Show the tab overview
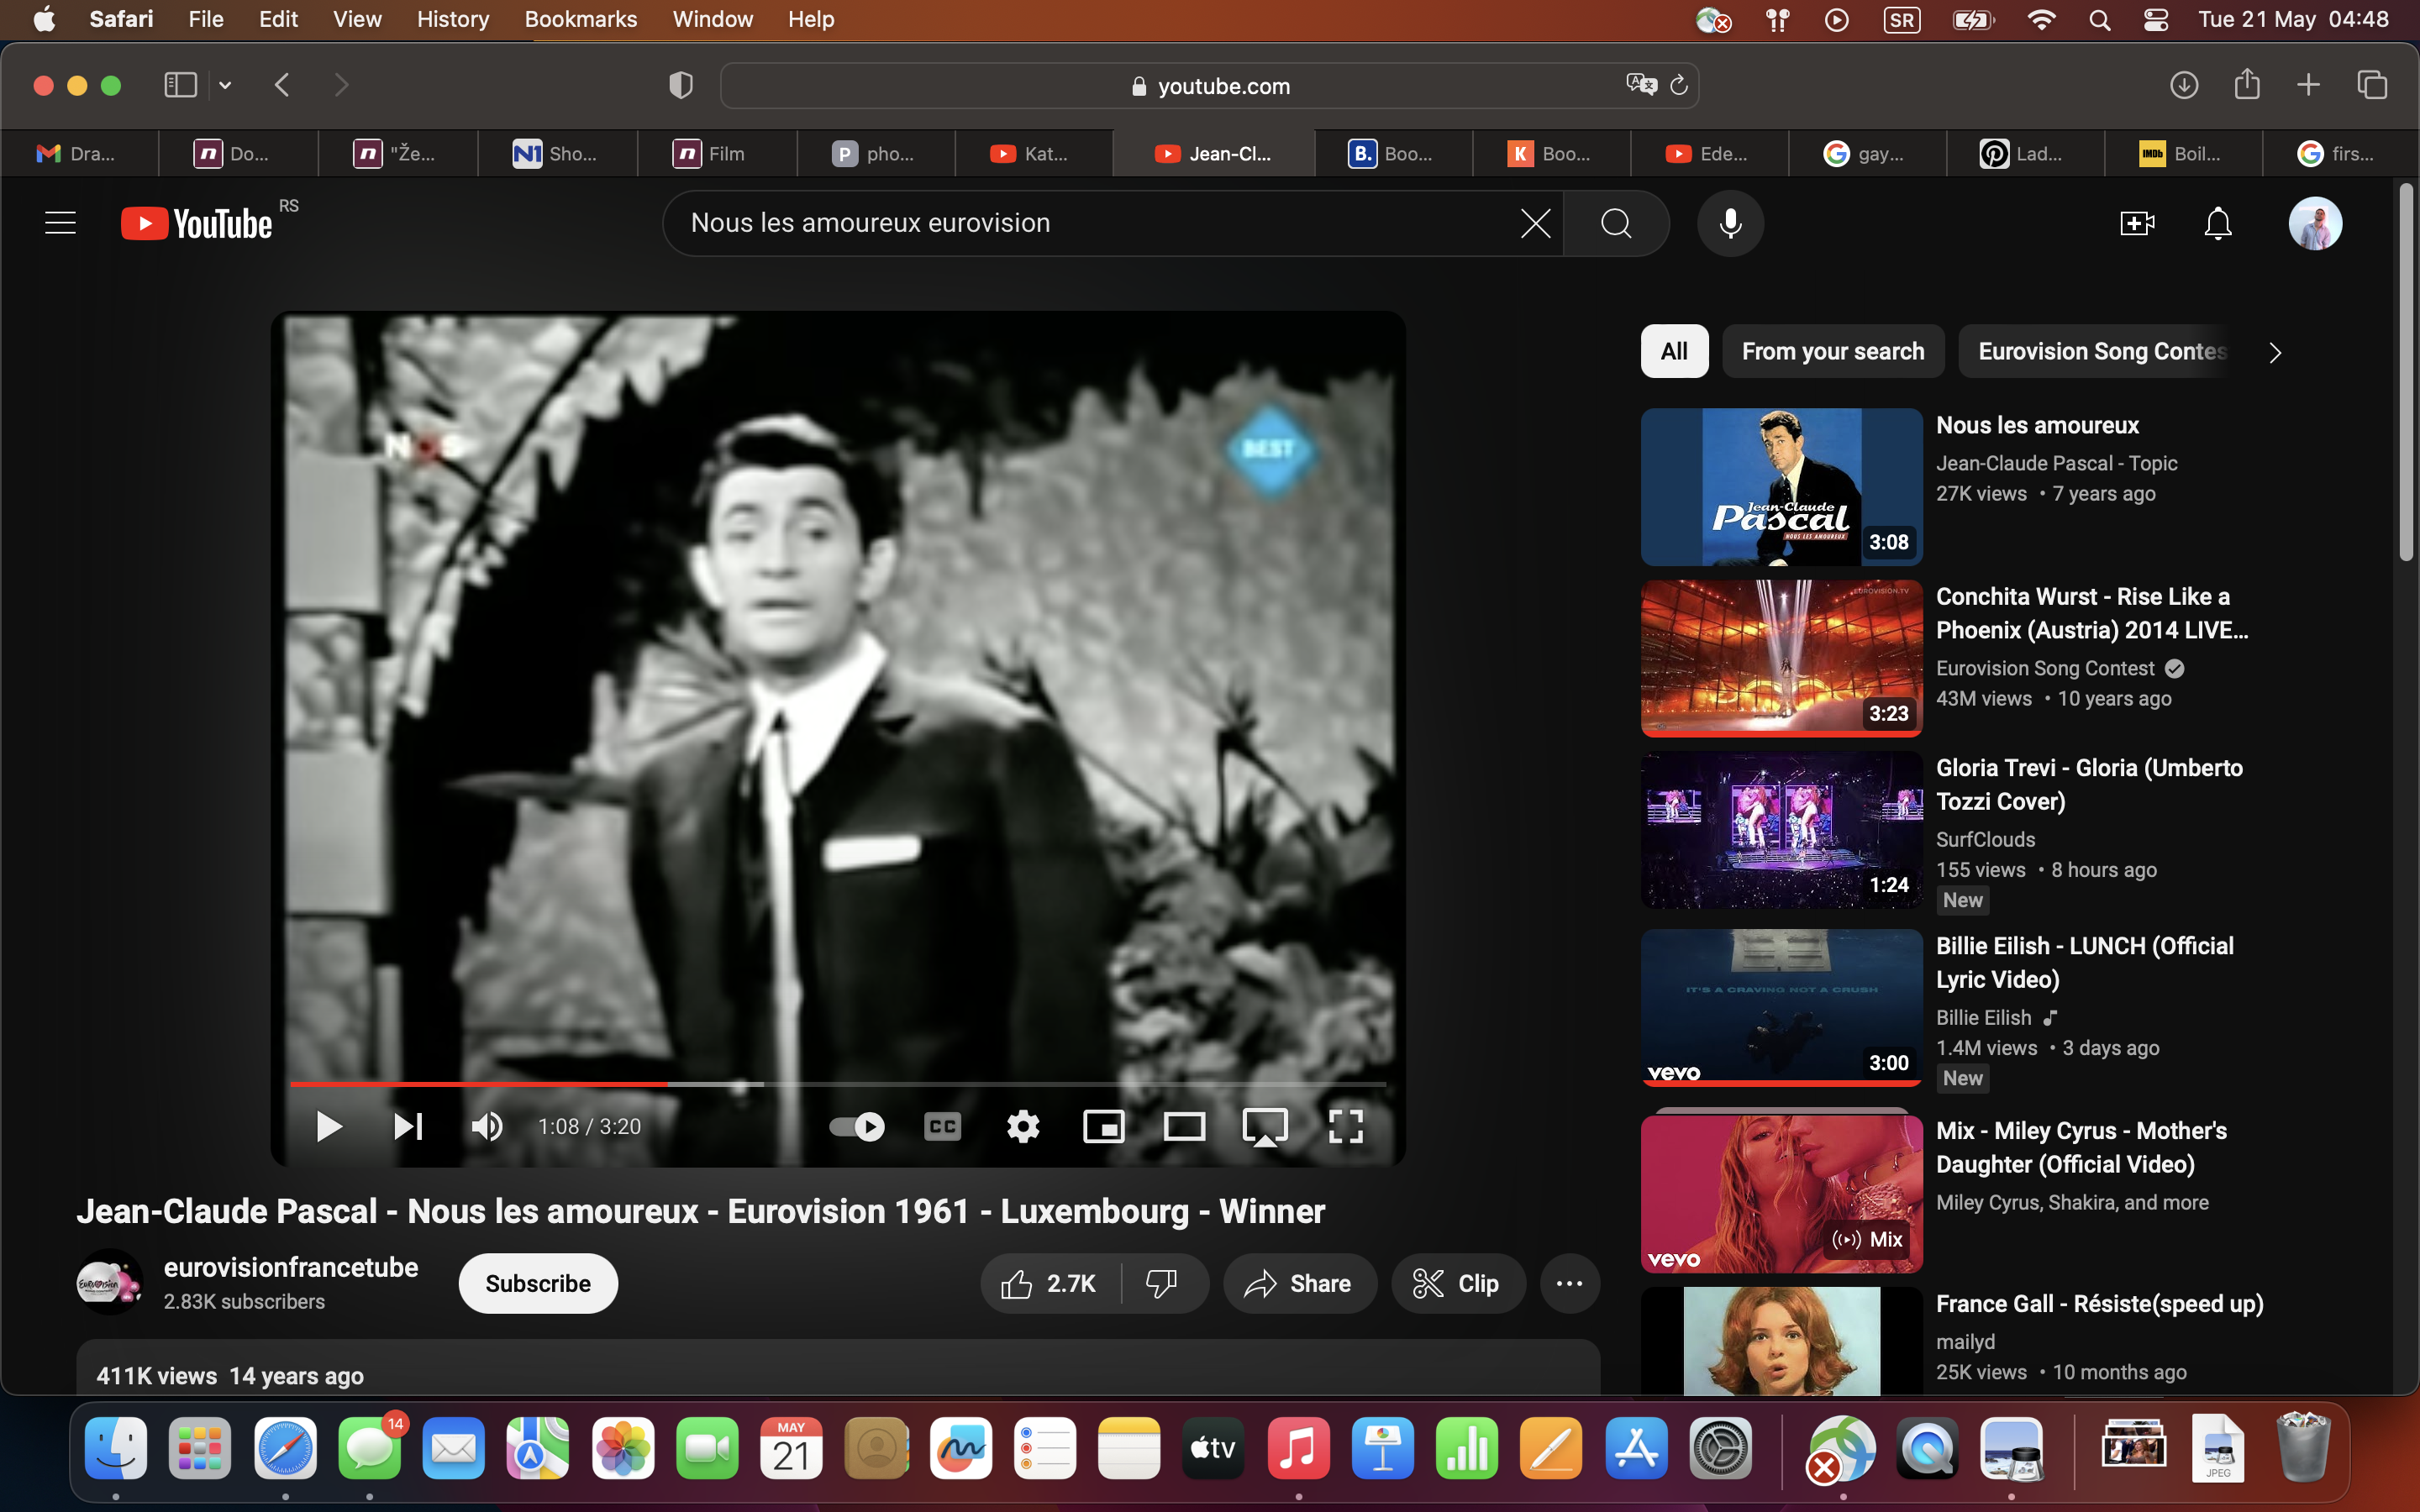 pos(2372,85)
